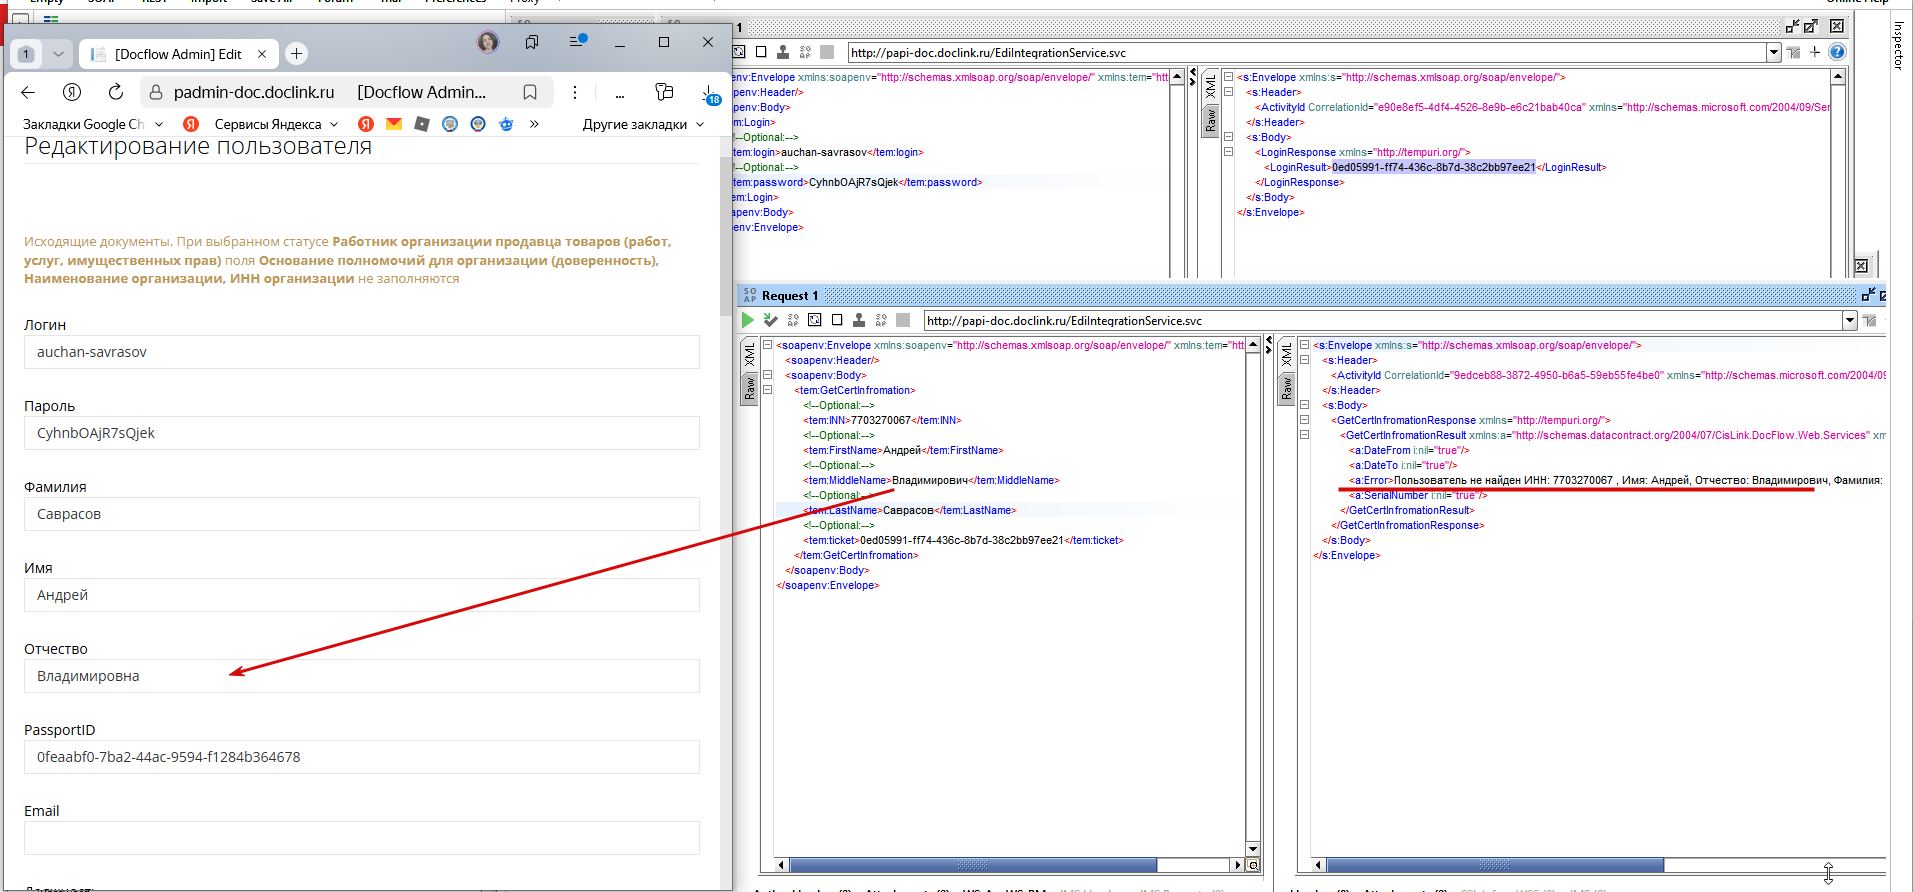
Task: Click the white square icon in top request toolbar
Action: (x=761, y=52)
